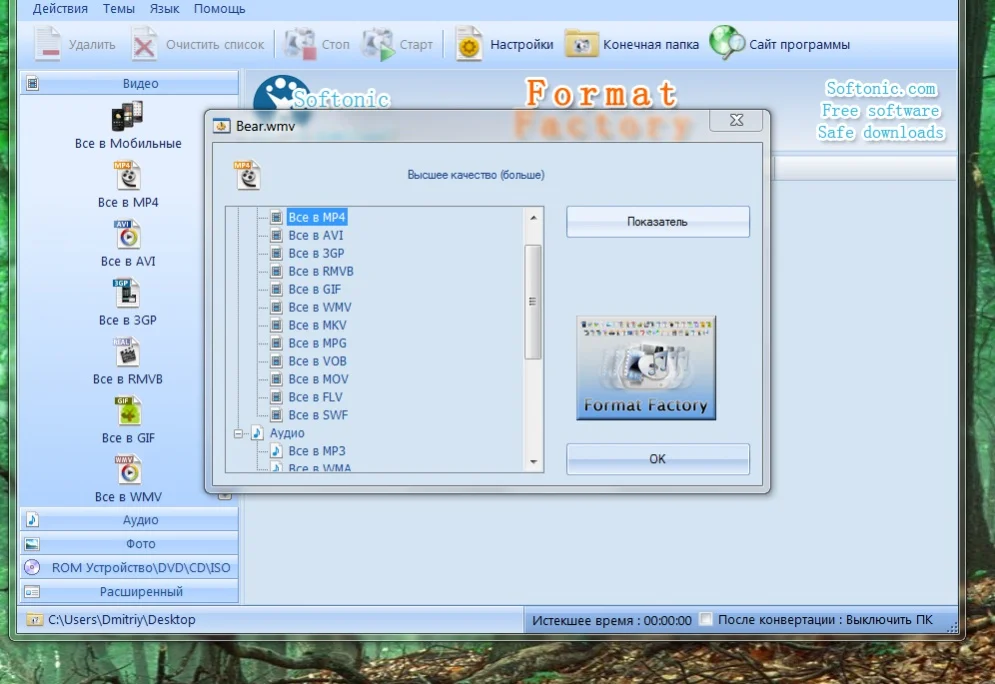The width and height of the screenshot is (995, 684).
Task: Select the Все в 3GP sidebar icon
Action: (x=128, y=293)
